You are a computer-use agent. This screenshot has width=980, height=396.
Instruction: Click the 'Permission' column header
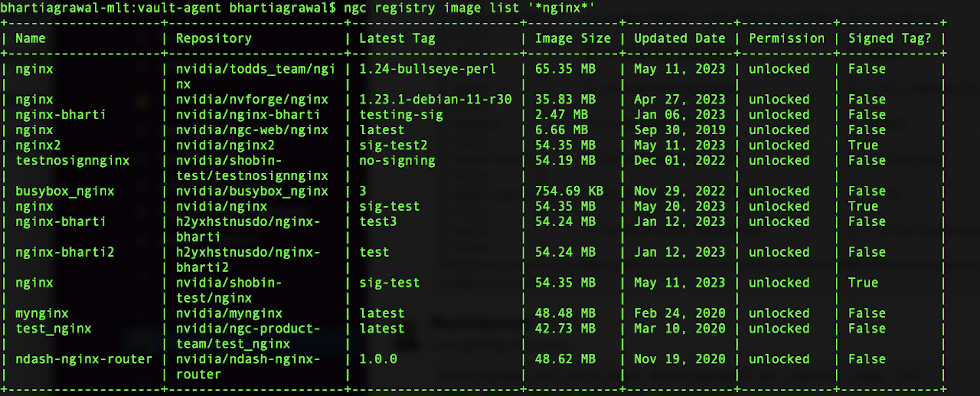(787, 38)
